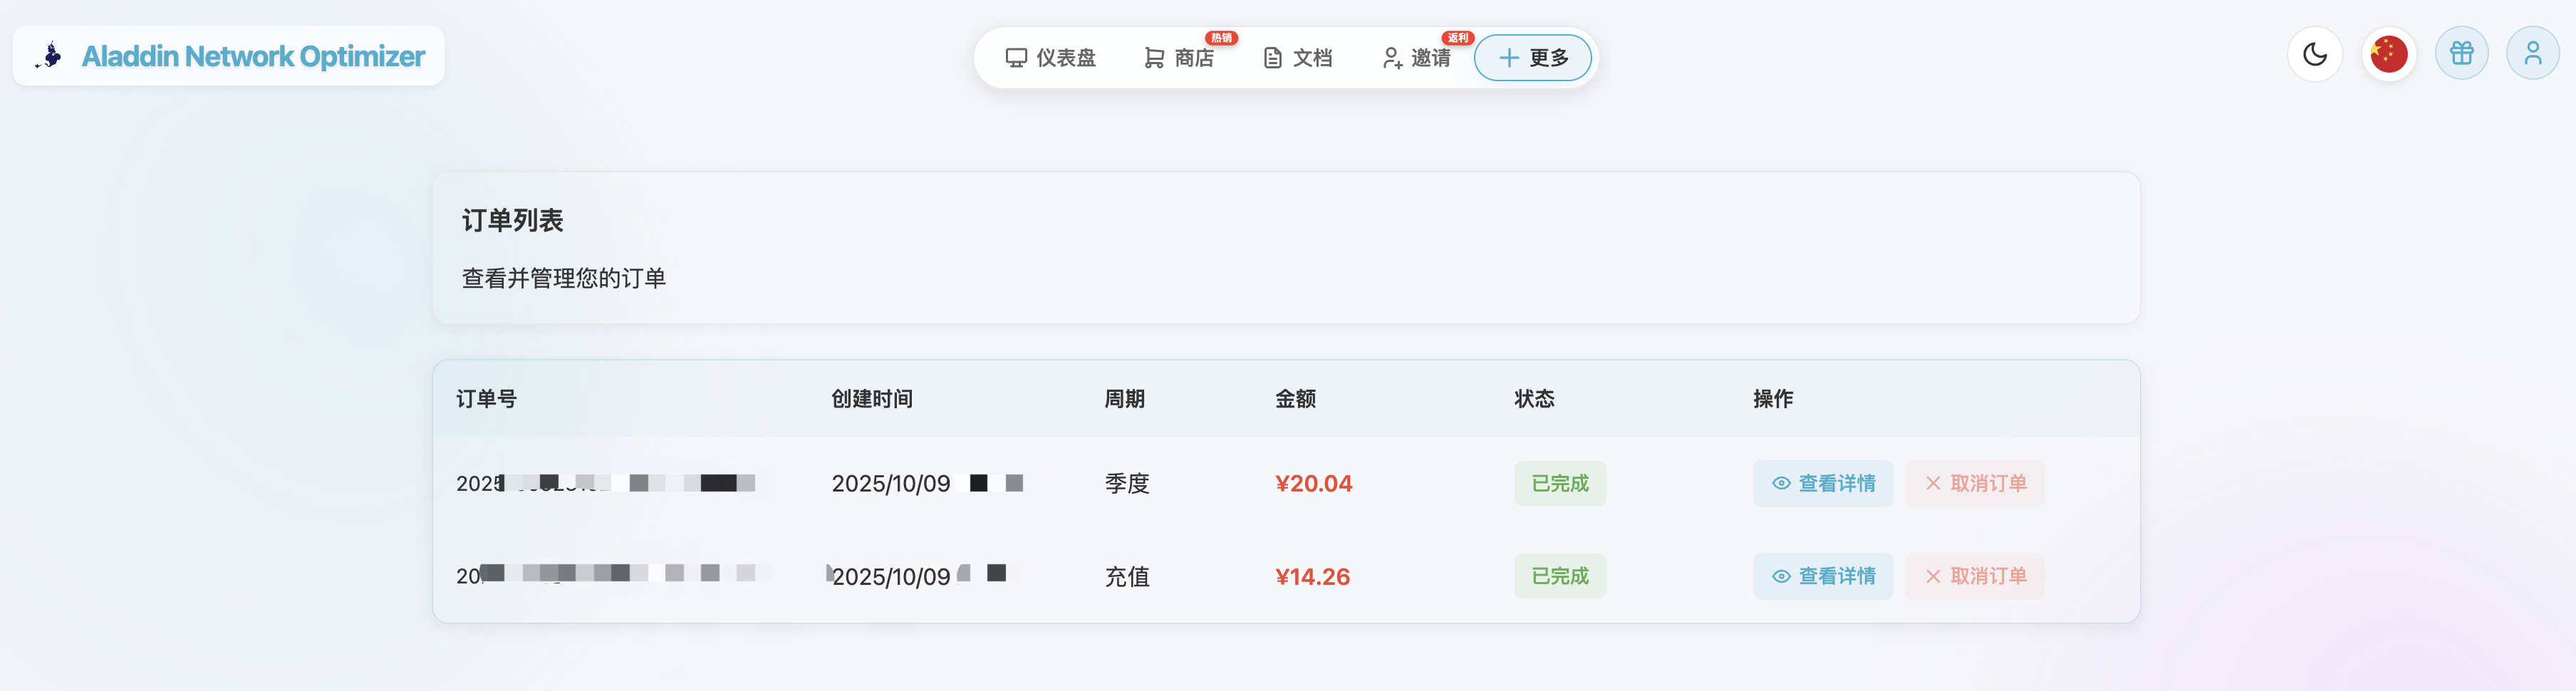View details of the 充值 order
The height and width of the screenshot is (691, 2576).
(x=1822, y=577)
